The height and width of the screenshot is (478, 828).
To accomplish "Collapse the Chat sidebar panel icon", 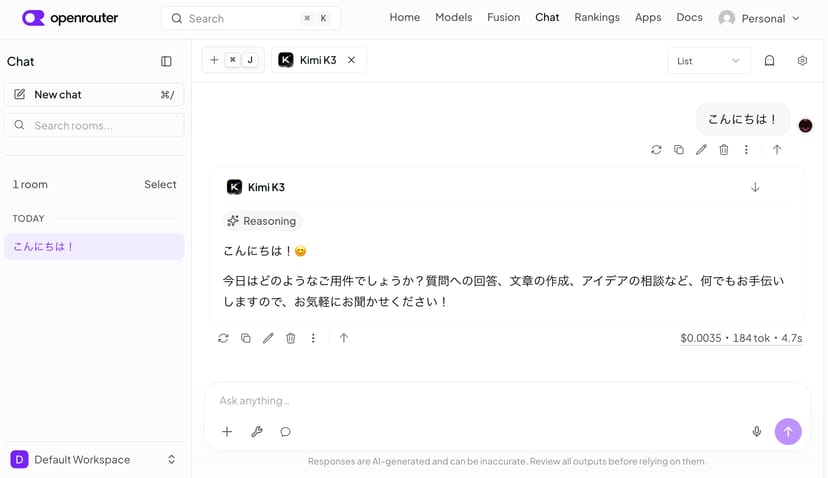I will (166, 61).
